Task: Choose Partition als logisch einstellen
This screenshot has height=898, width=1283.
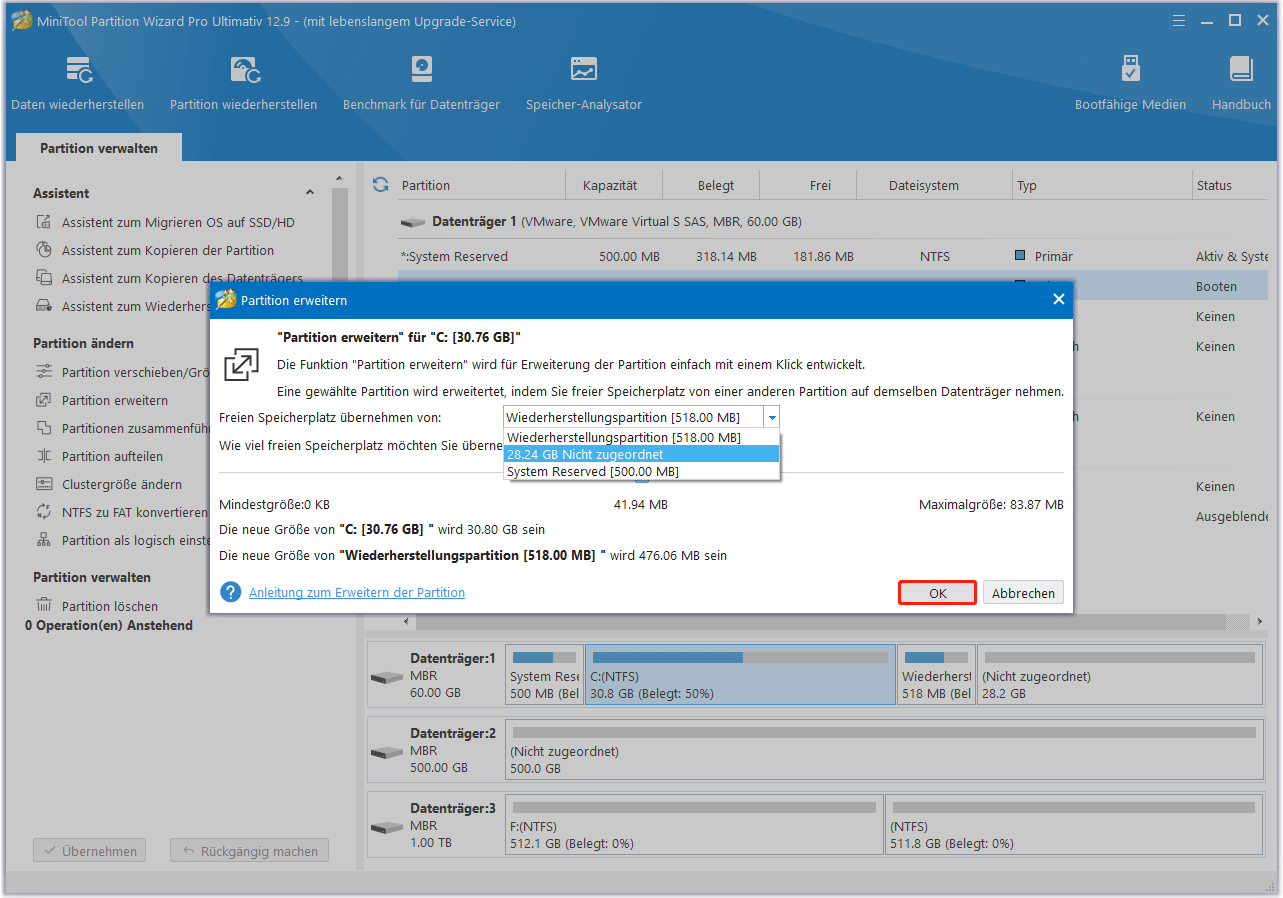Action: (122, 540)
